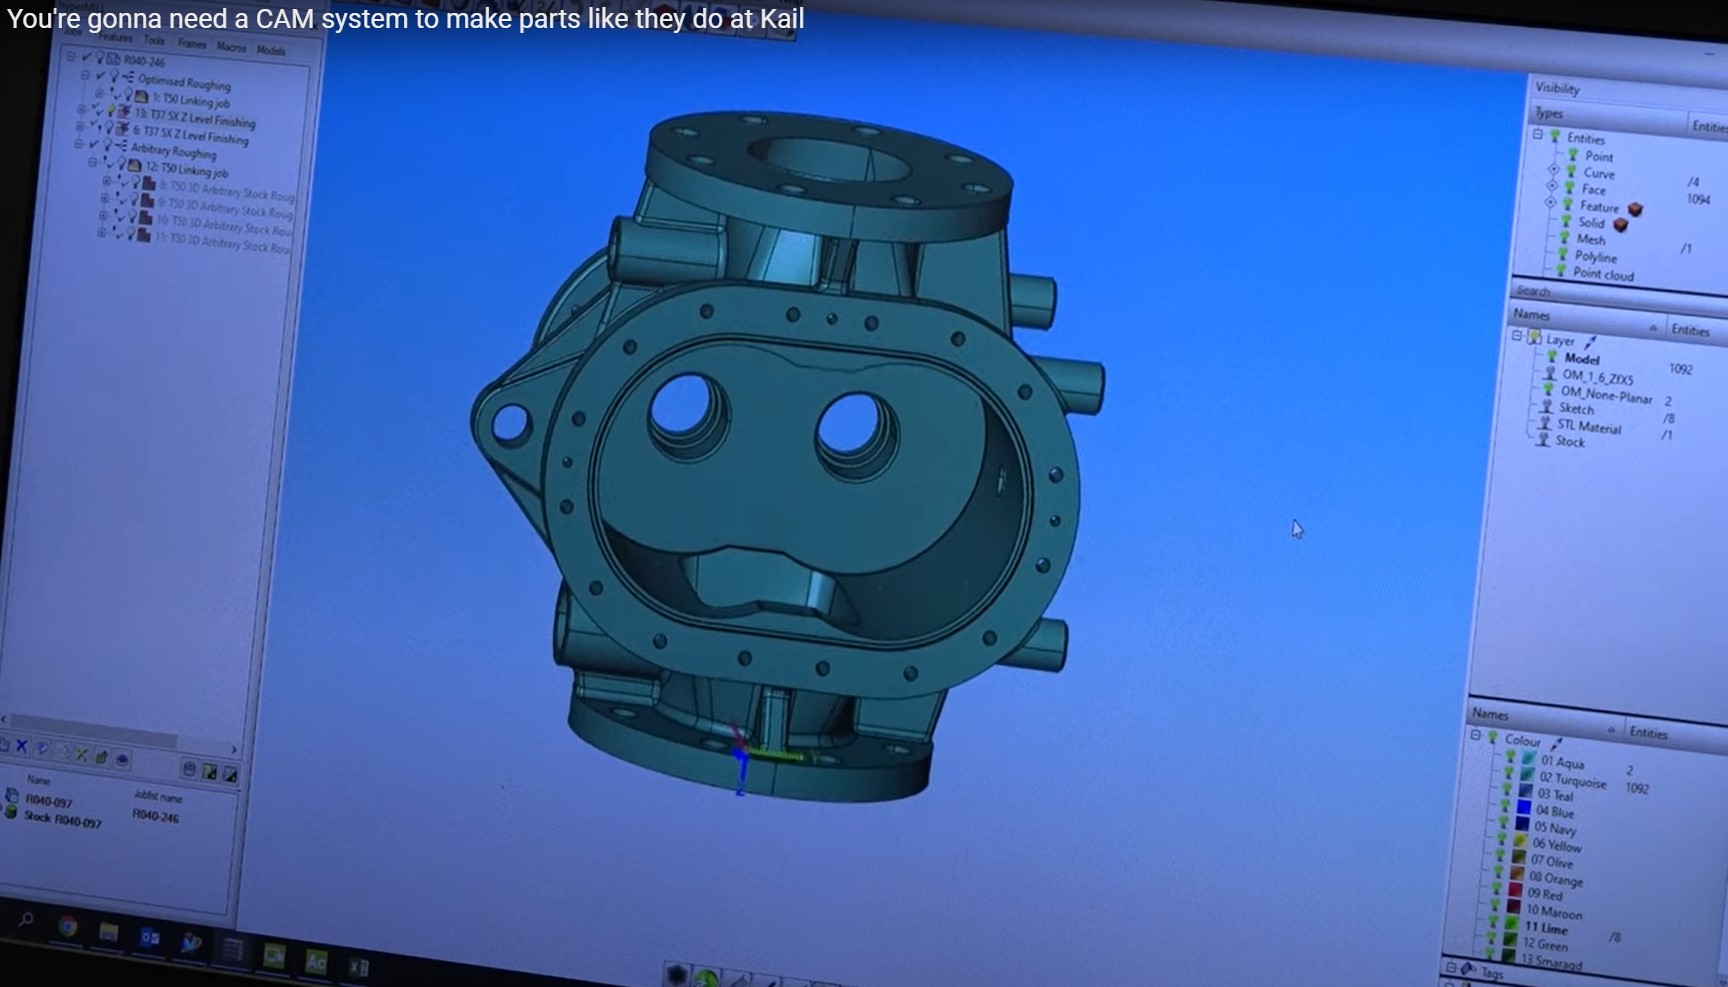Image resolution: width=1728 pixels, height=987 pixels.
Task: Toggle visibility of Mesh entity type
Action: click(x=1565, y=238)
